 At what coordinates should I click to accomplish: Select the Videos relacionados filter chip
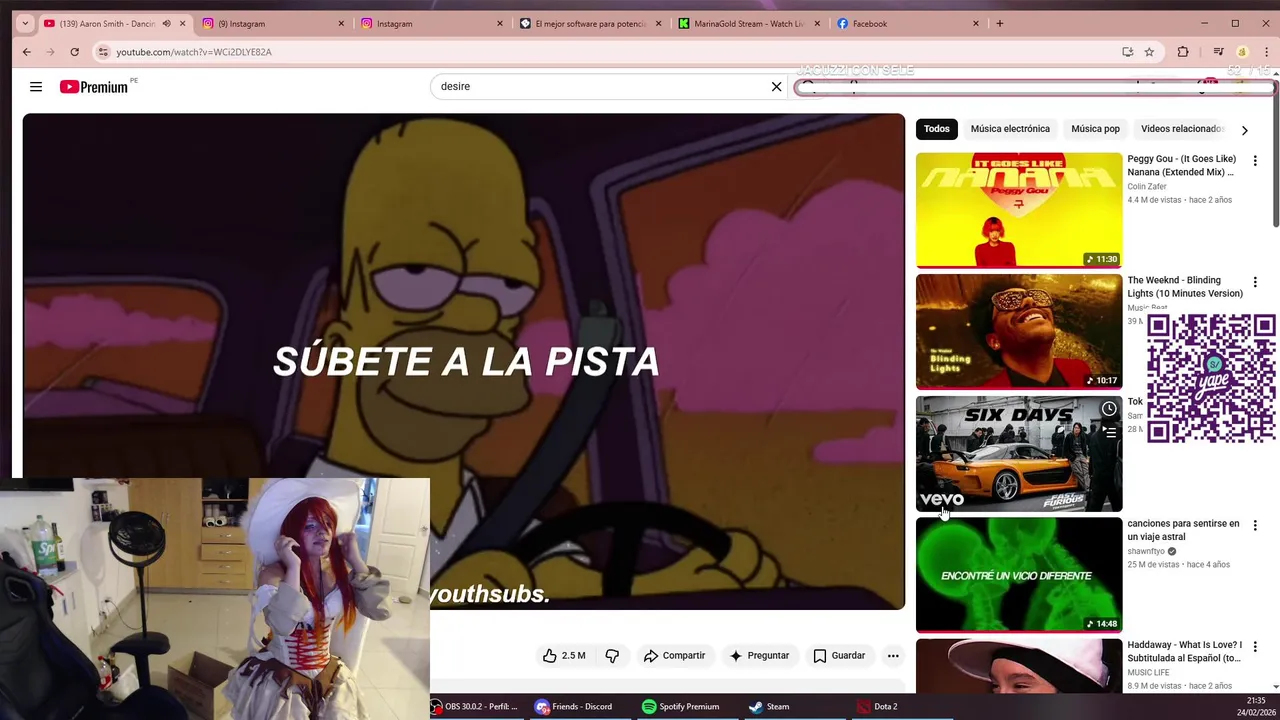point(1181,129)
